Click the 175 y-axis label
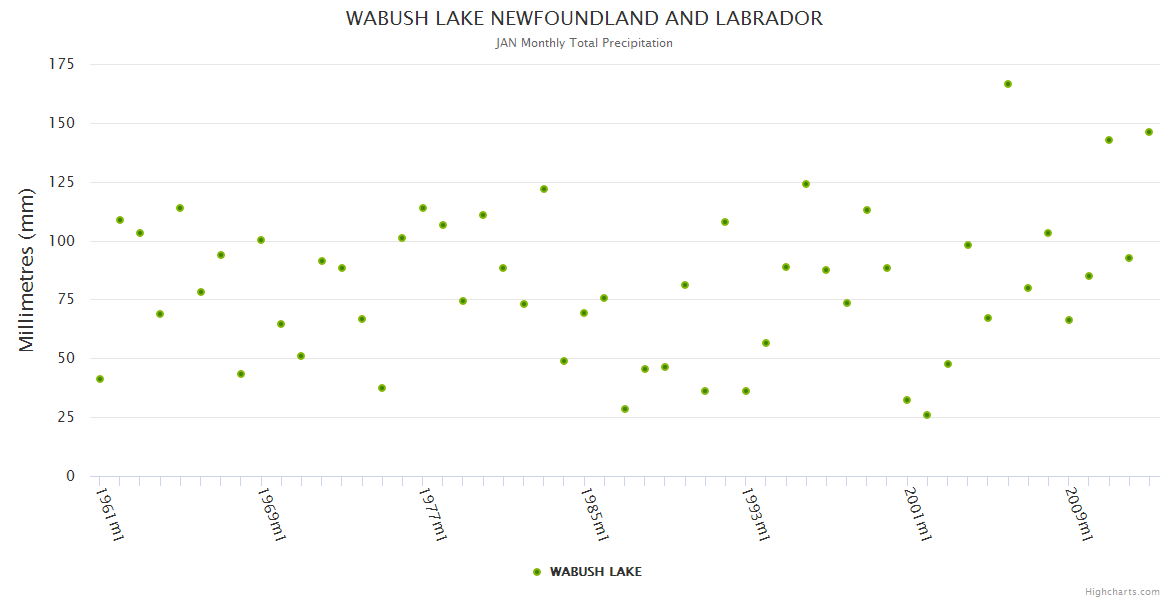The height and width of the screenshot is (600, 1170). click(62, 64)
